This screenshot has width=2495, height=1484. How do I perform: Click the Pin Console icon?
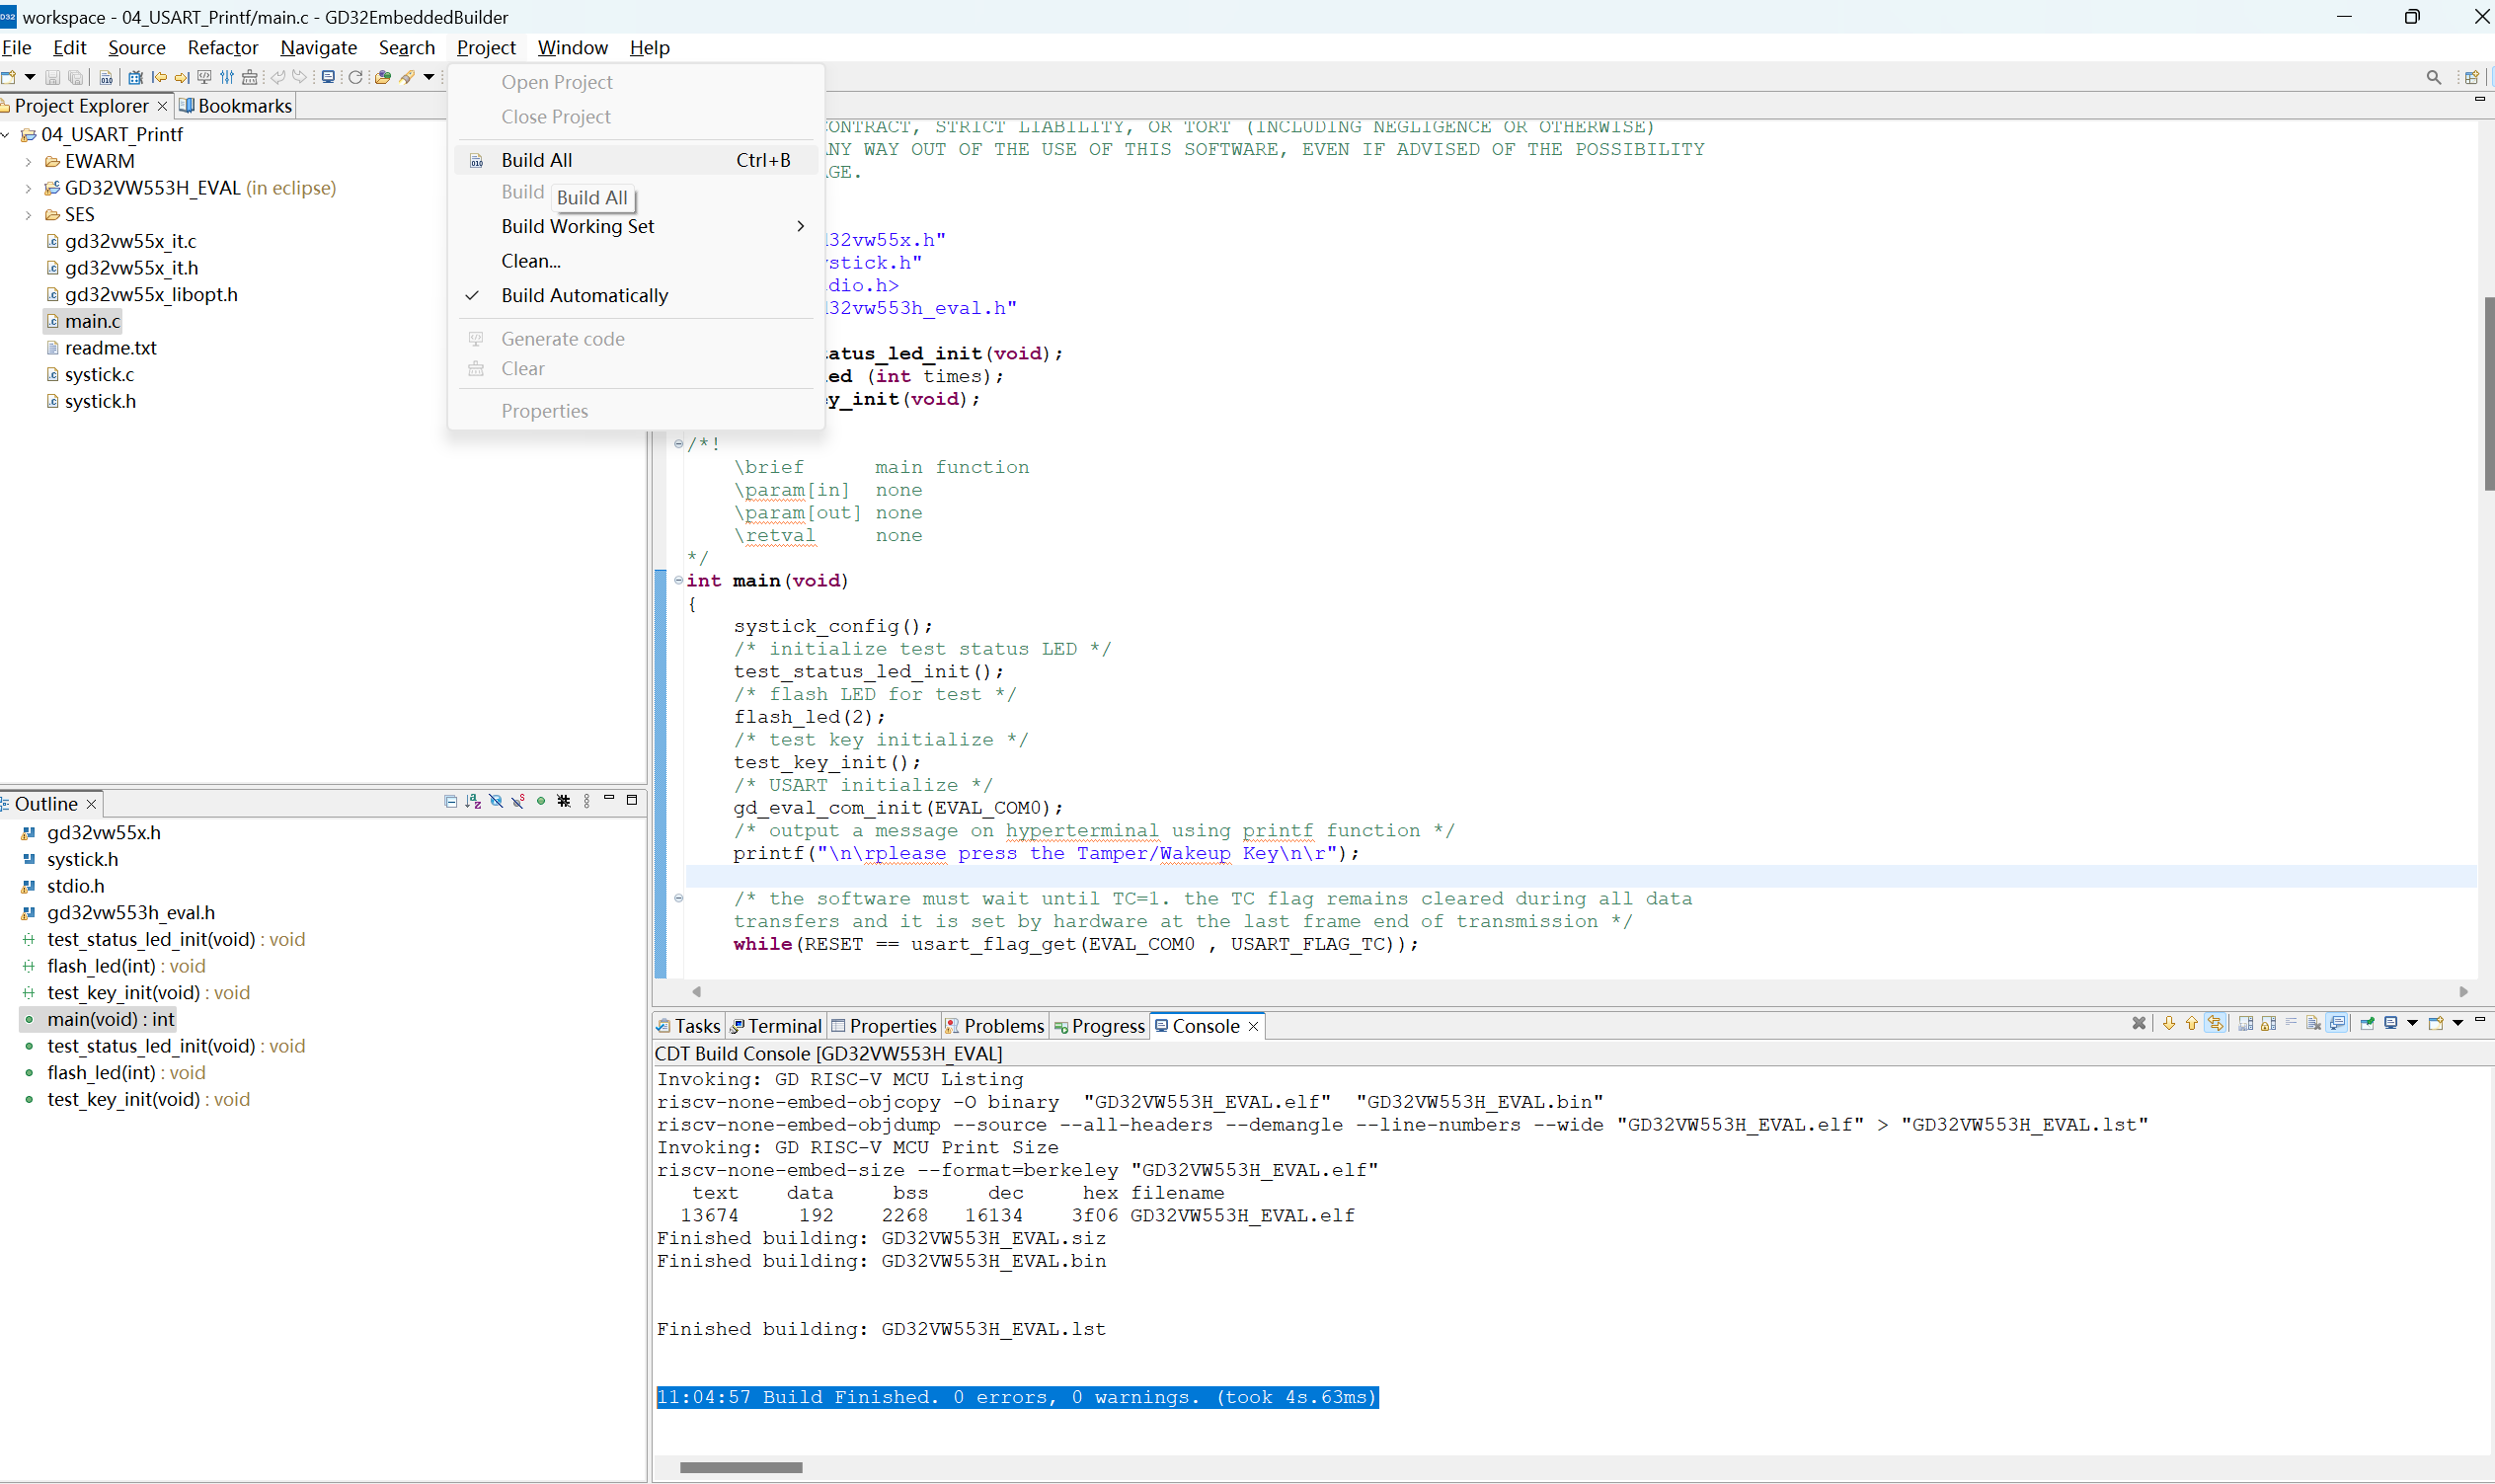pyautogui.click(x=2367, y=1023)
